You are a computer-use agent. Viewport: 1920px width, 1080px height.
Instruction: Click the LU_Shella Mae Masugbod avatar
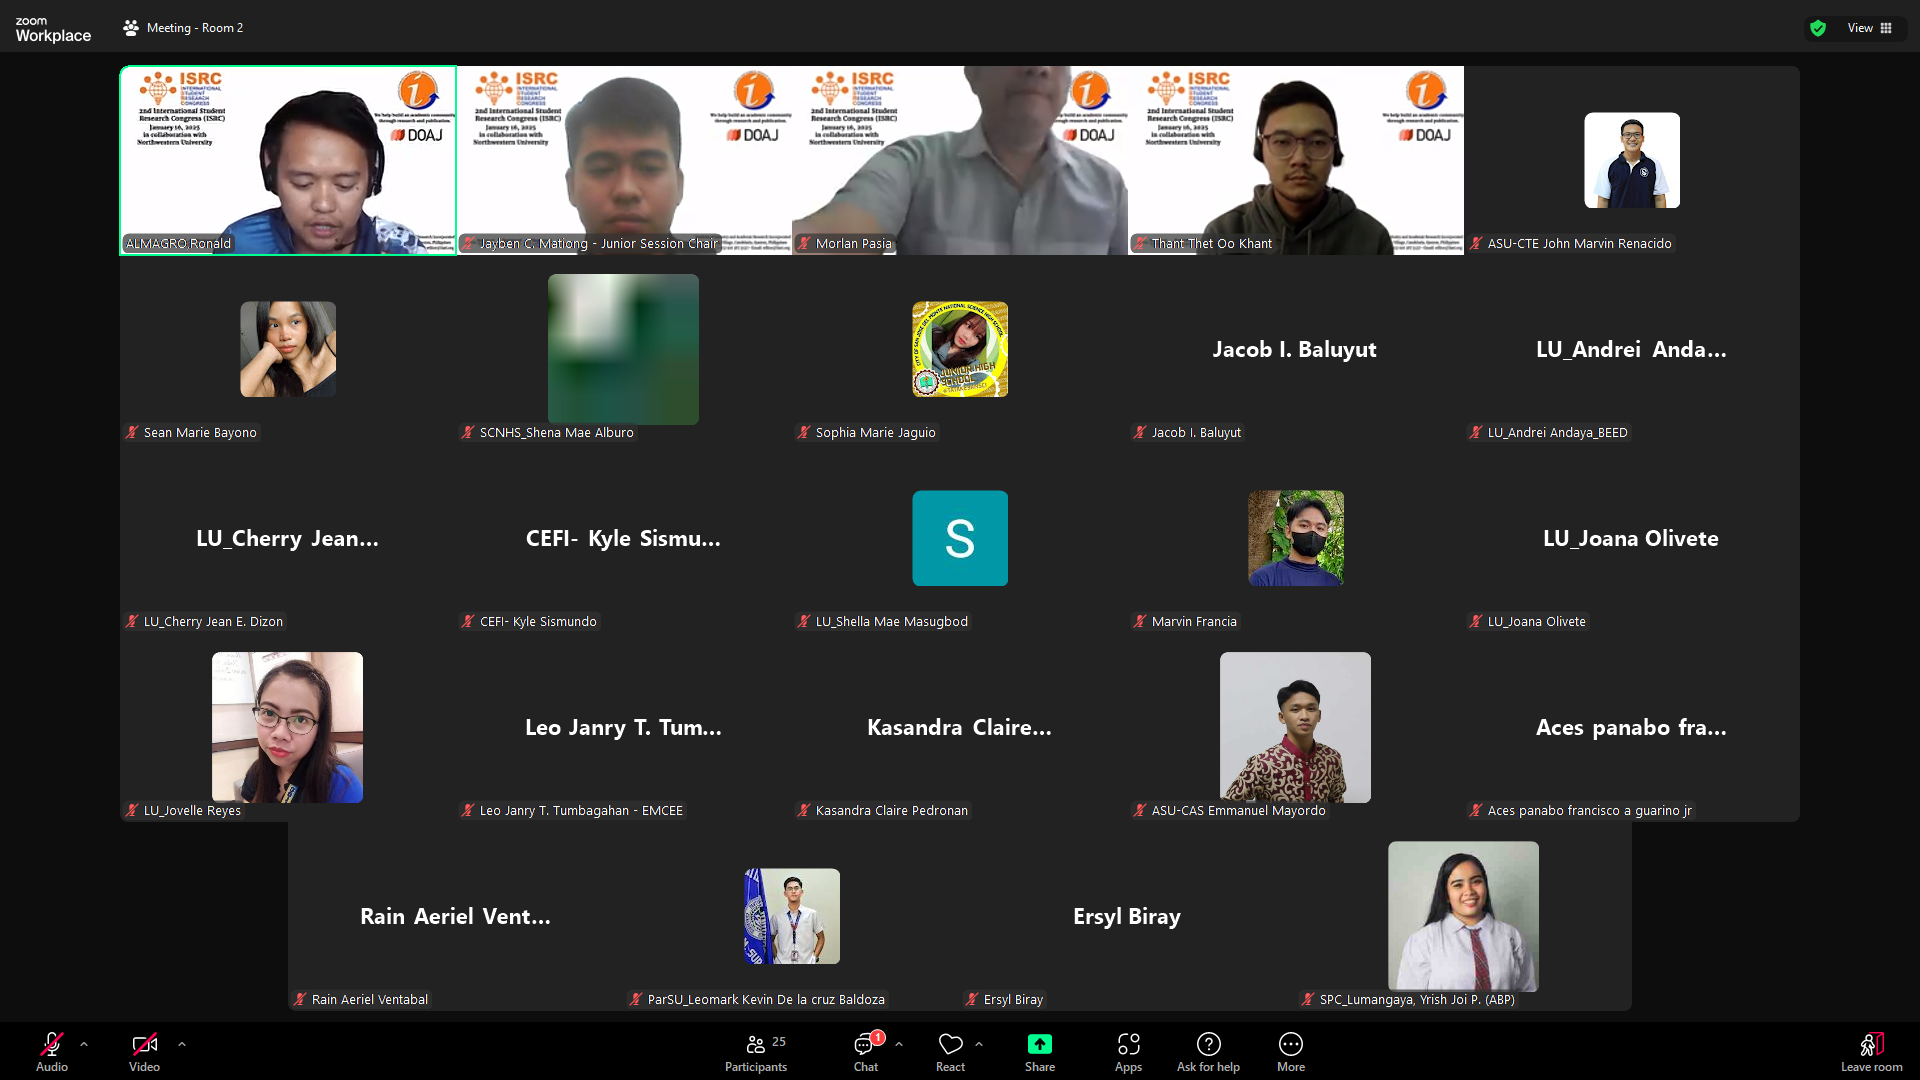959,538
